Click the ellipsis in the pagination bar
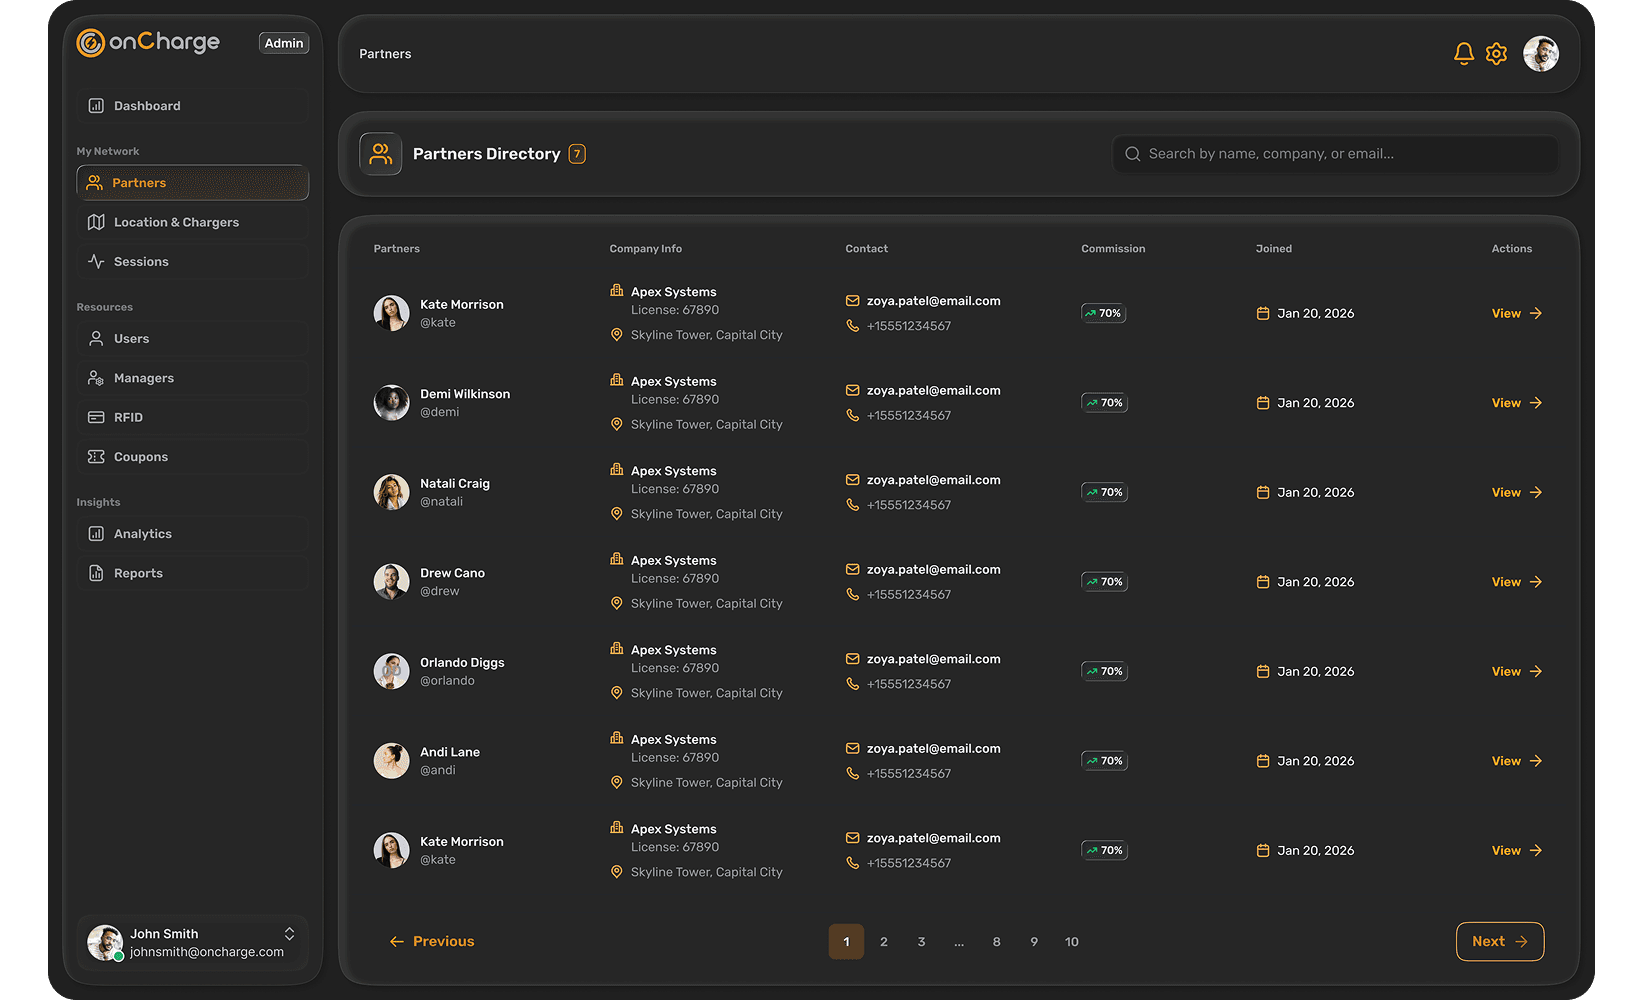Image resolution: width=1643 pixels, height=1000 pixels. coord(958,941)
